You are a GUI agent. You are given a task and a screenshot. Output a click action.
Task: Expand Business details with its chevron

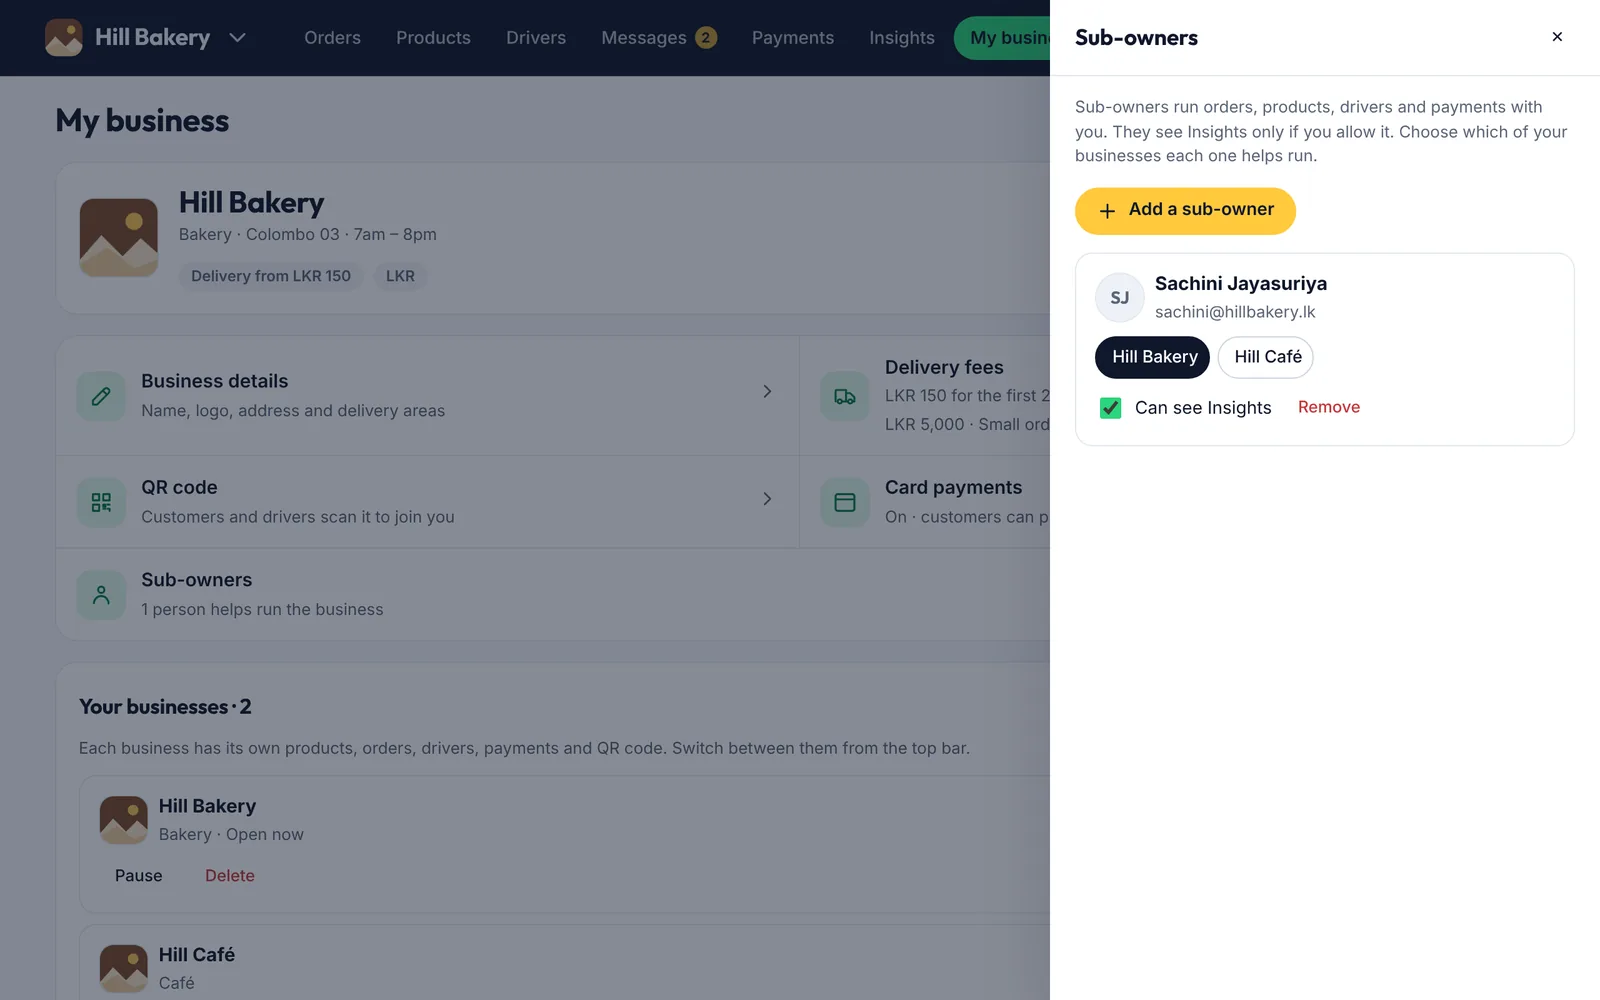(x=767, y=392)
